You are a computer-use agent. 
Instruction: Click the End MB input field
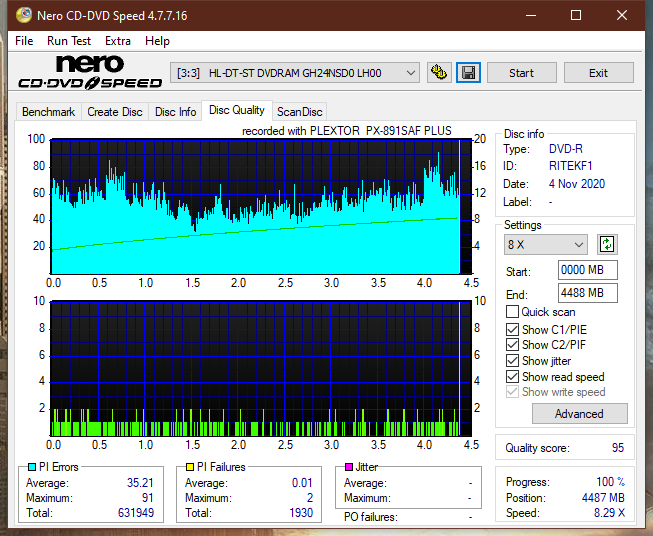click(x=587, y=293)
